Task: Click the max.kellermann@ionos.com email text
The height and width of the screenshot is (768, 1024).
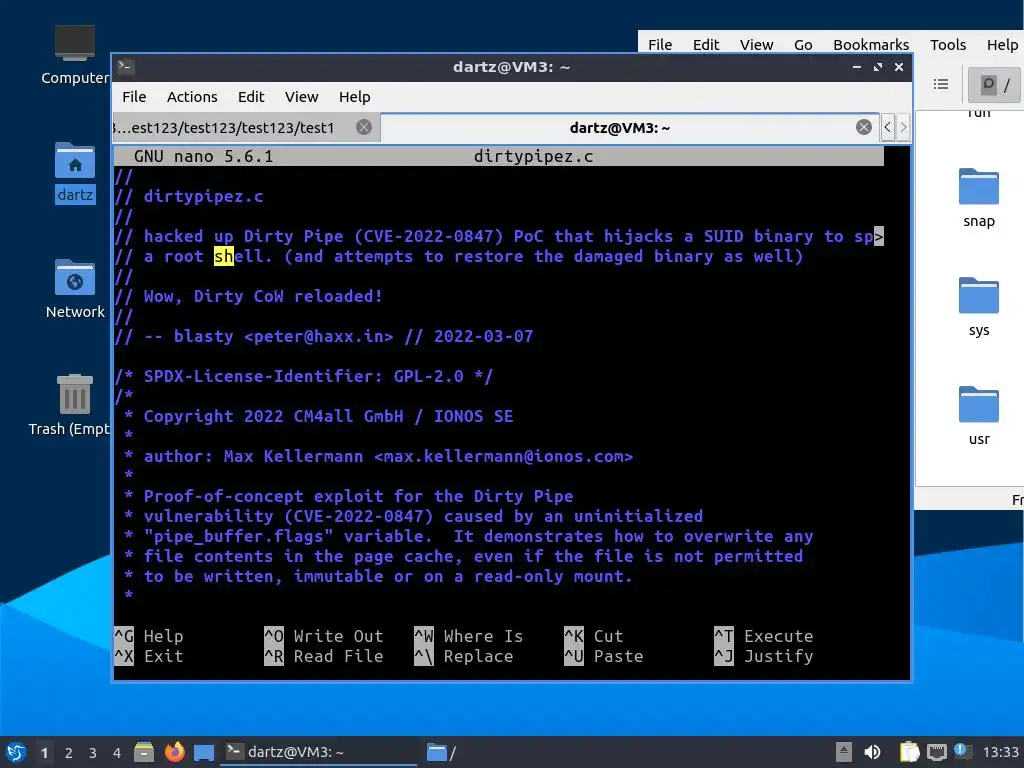Action: [x=504, y=456]
